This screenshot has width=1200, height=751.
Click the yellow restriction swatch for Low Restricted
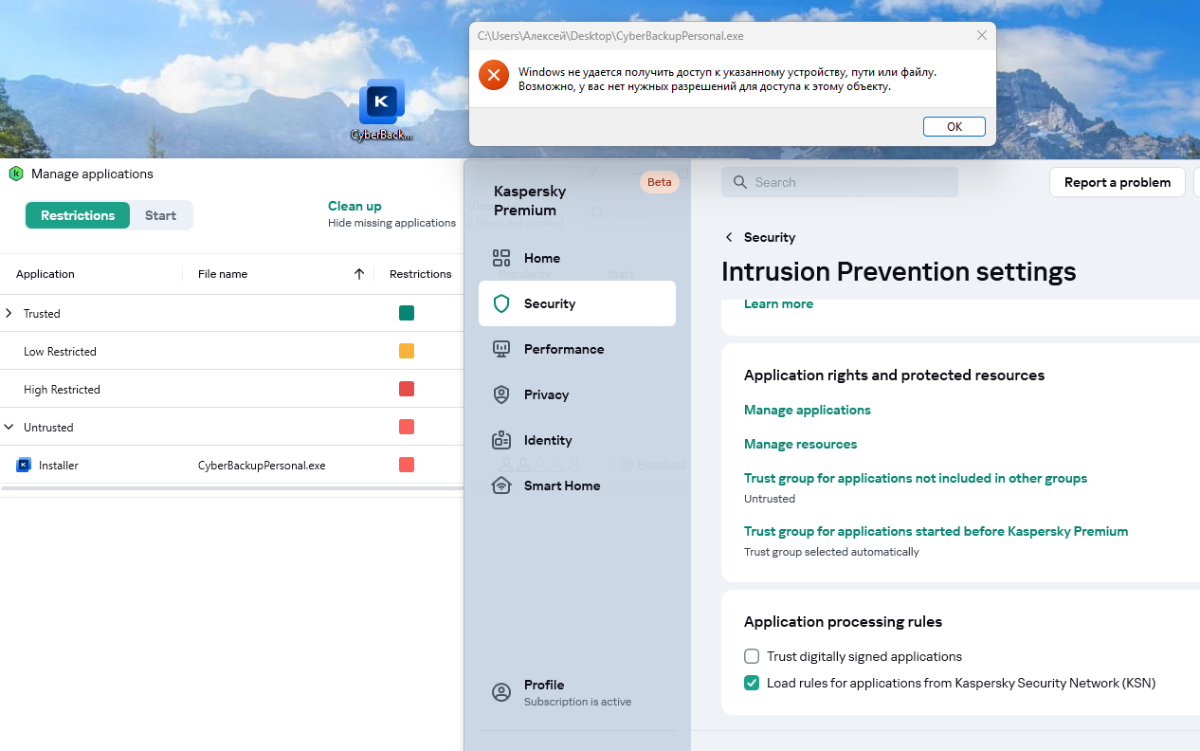406,351
